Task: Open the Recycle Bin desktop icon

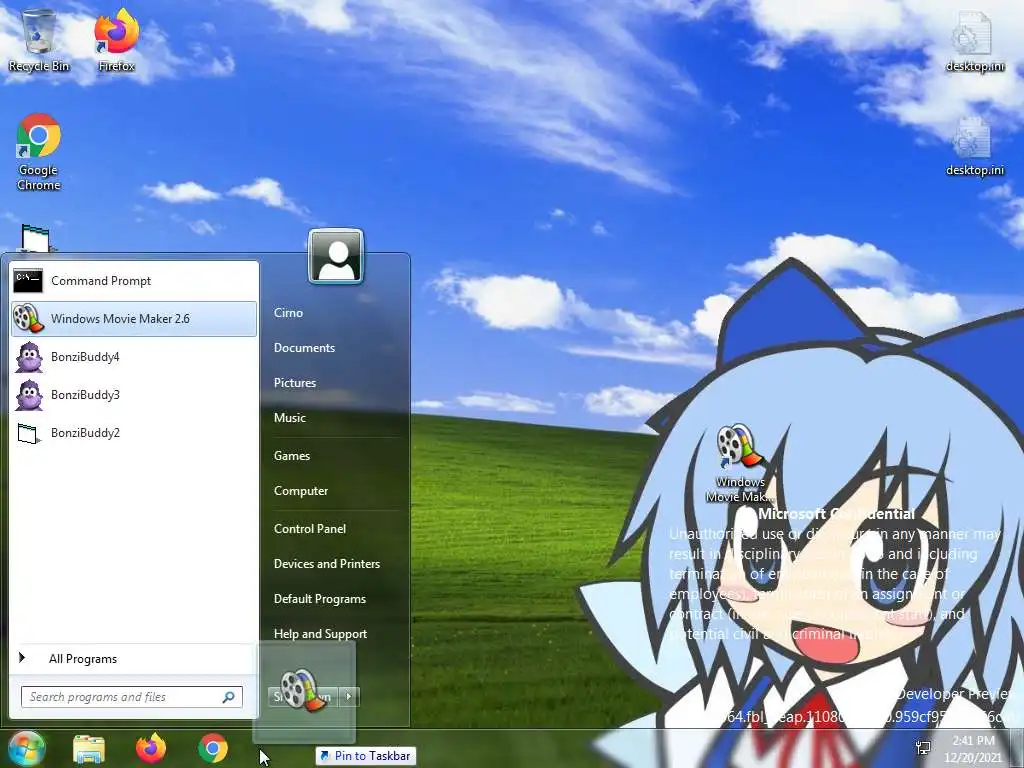Action: 39,39
